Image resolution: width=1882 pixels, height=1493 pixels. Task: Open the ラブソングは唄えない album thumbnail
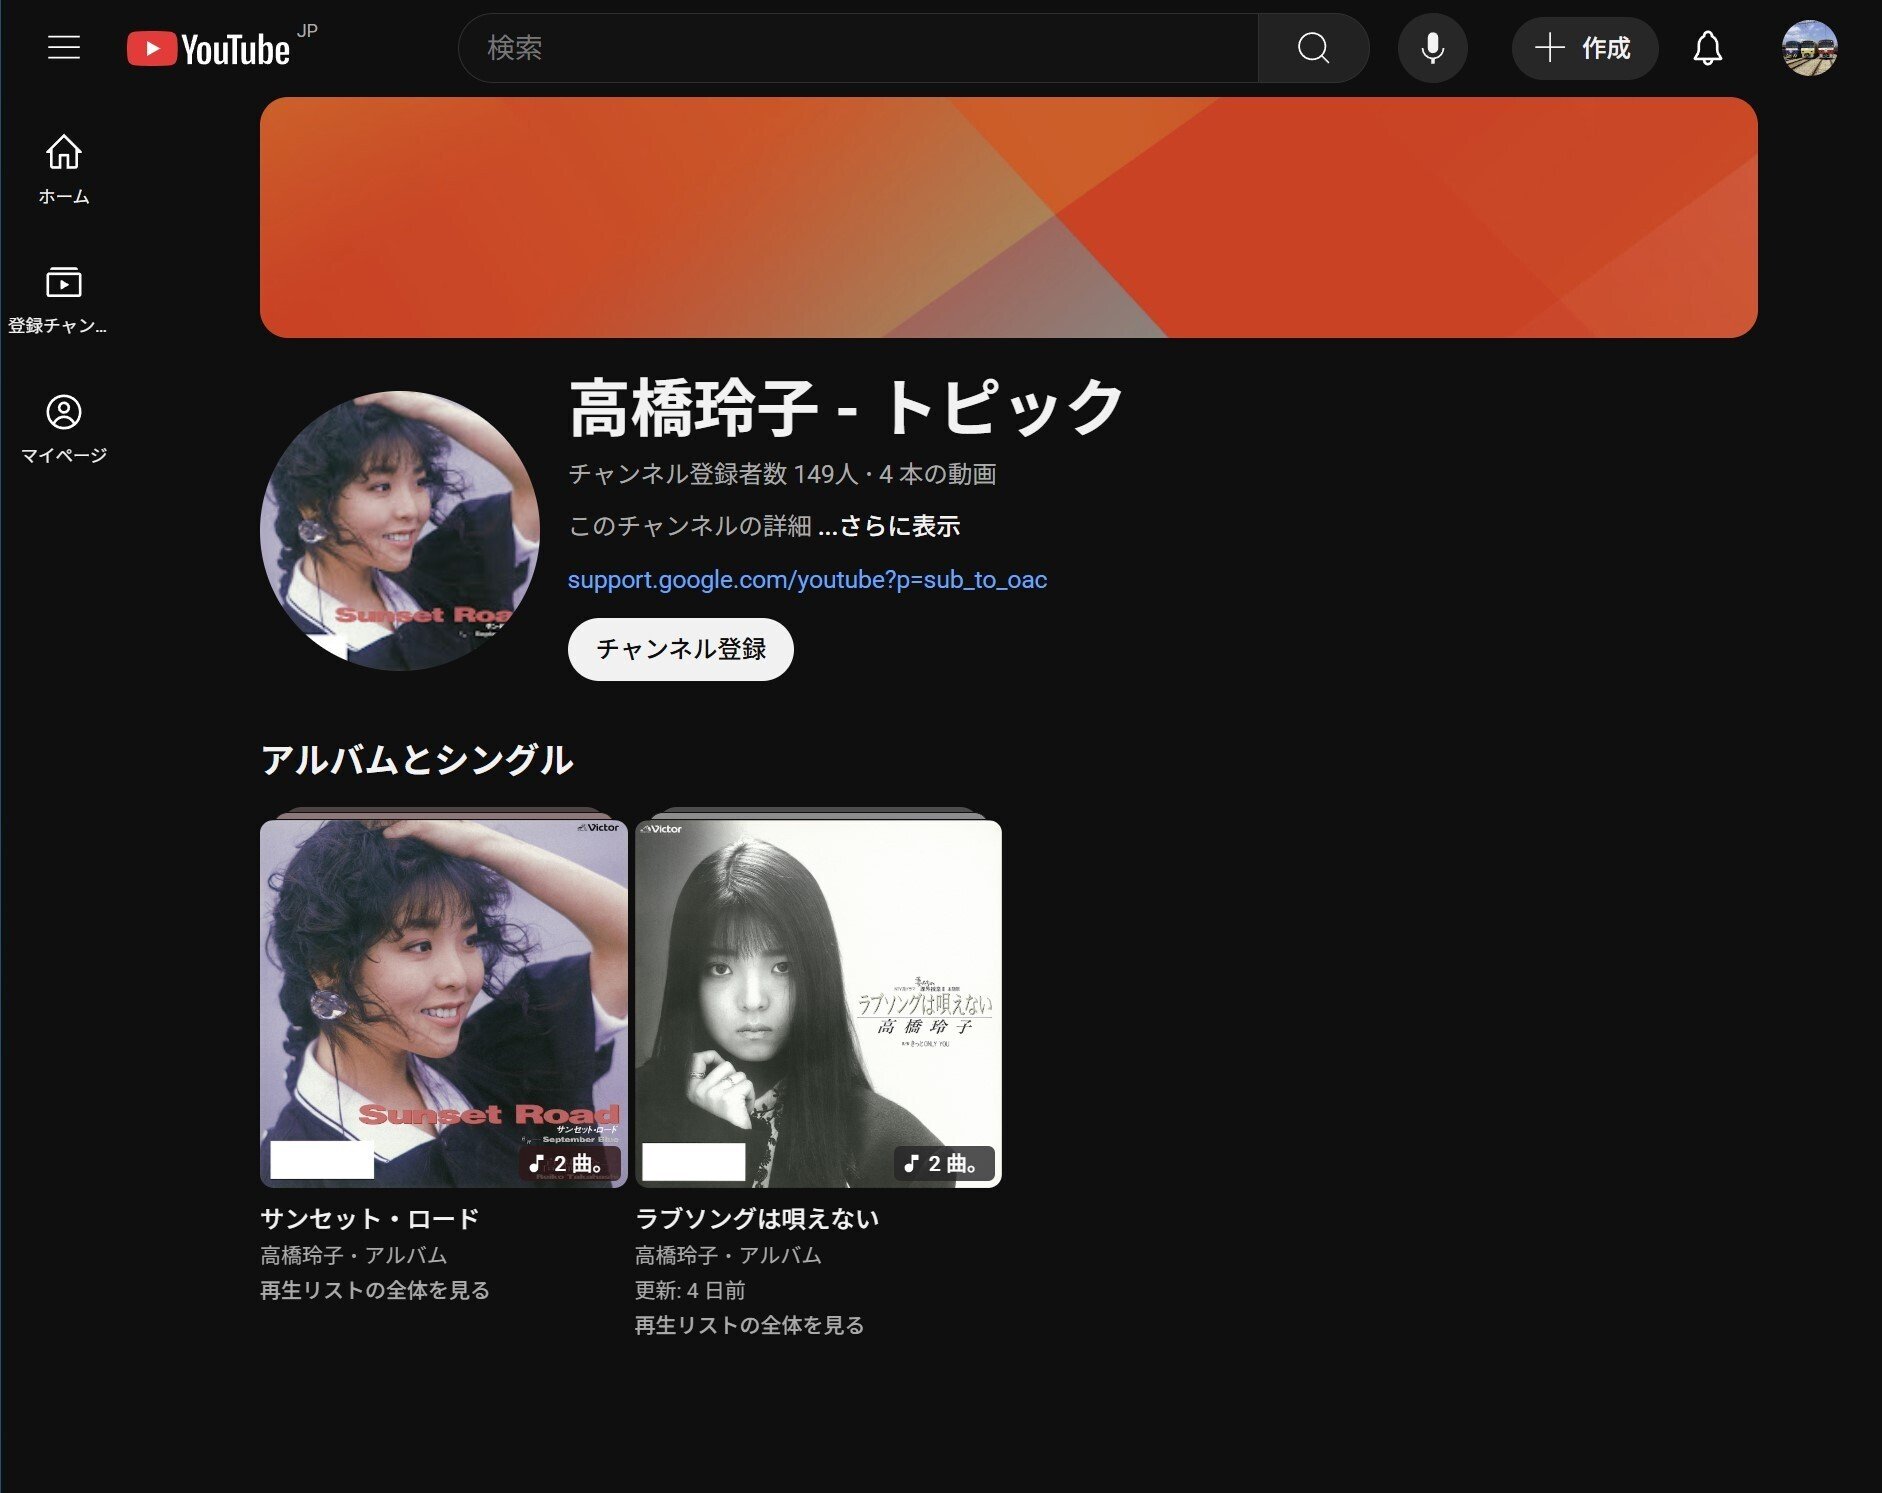[x=818, y=1003]
